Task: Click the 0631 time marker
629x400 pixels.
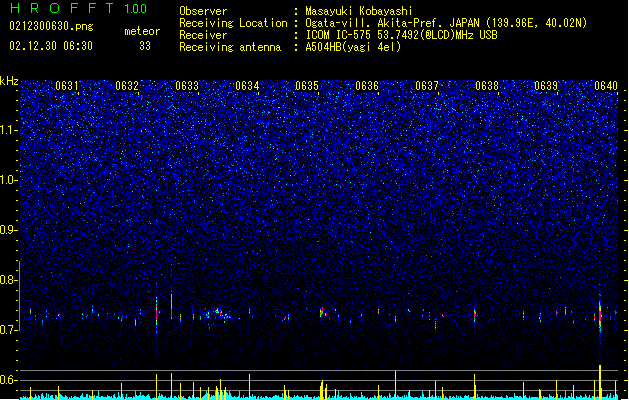Action: coord(67,86)
